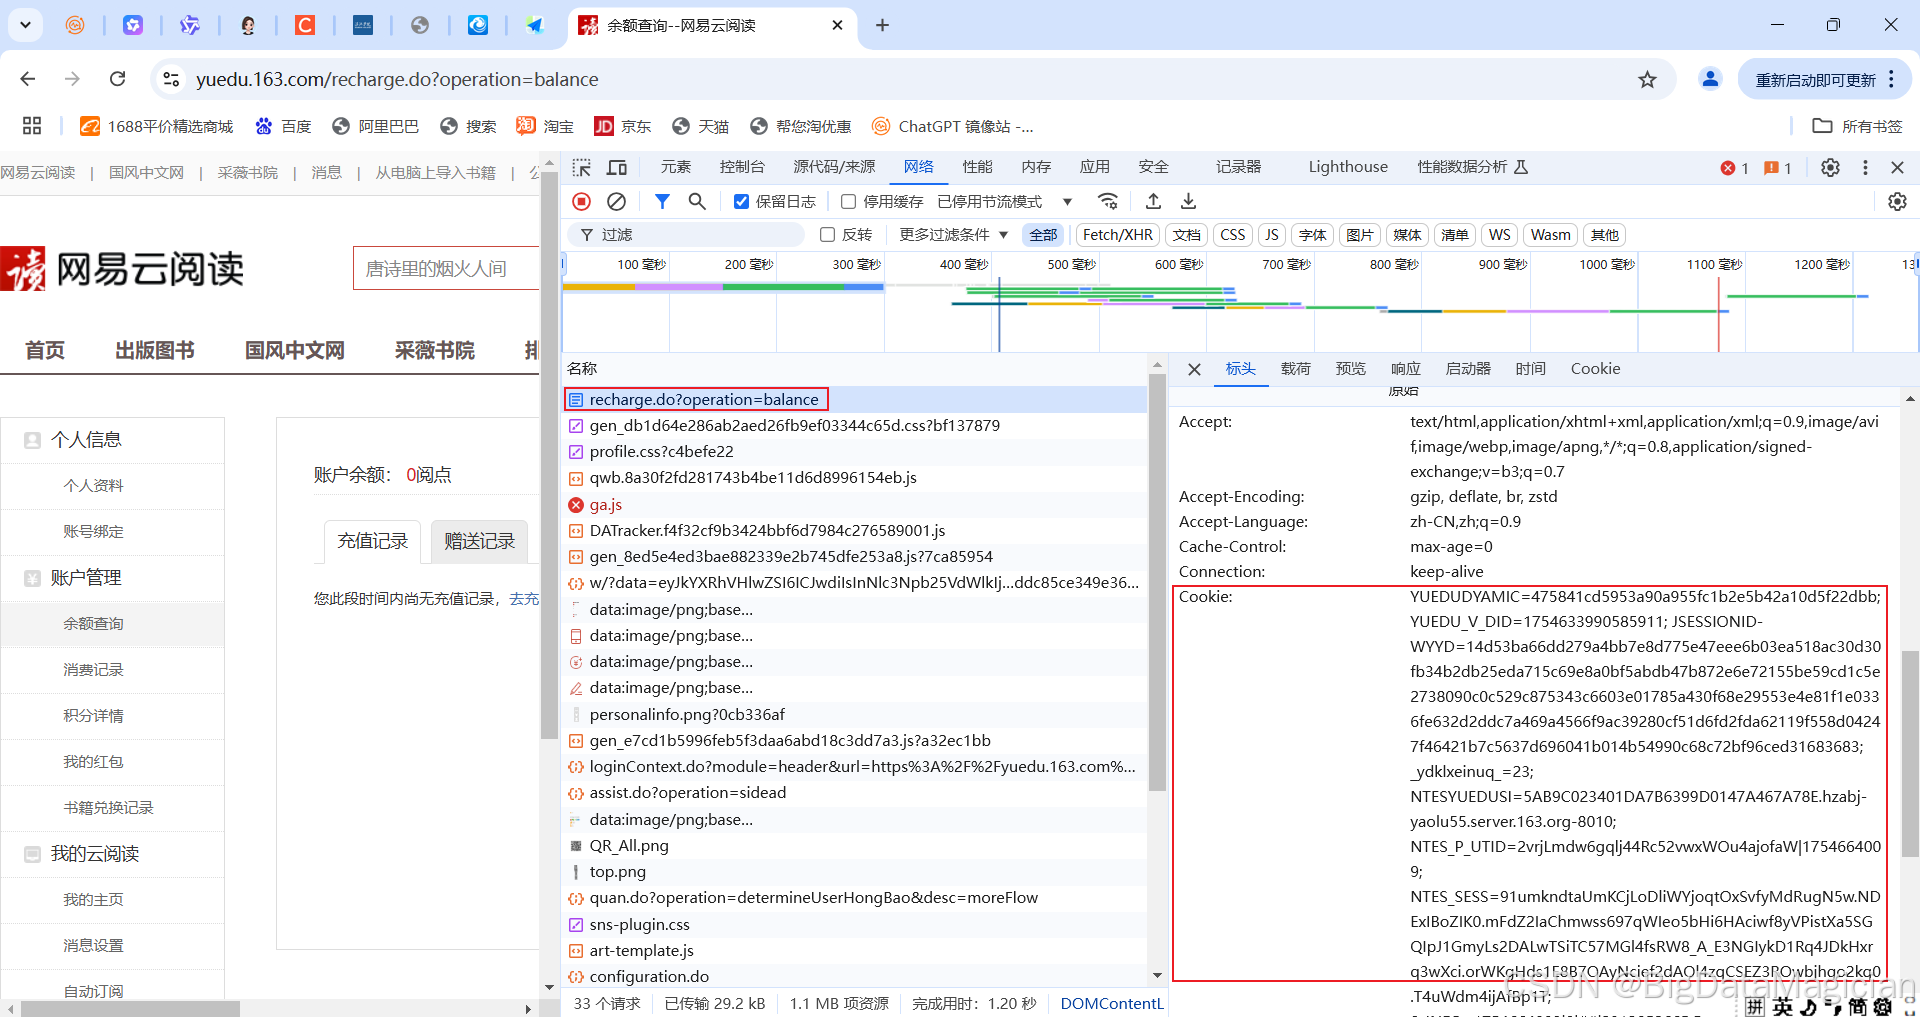
Task: Click the address bar URL
Action: [x=397, y=79]
